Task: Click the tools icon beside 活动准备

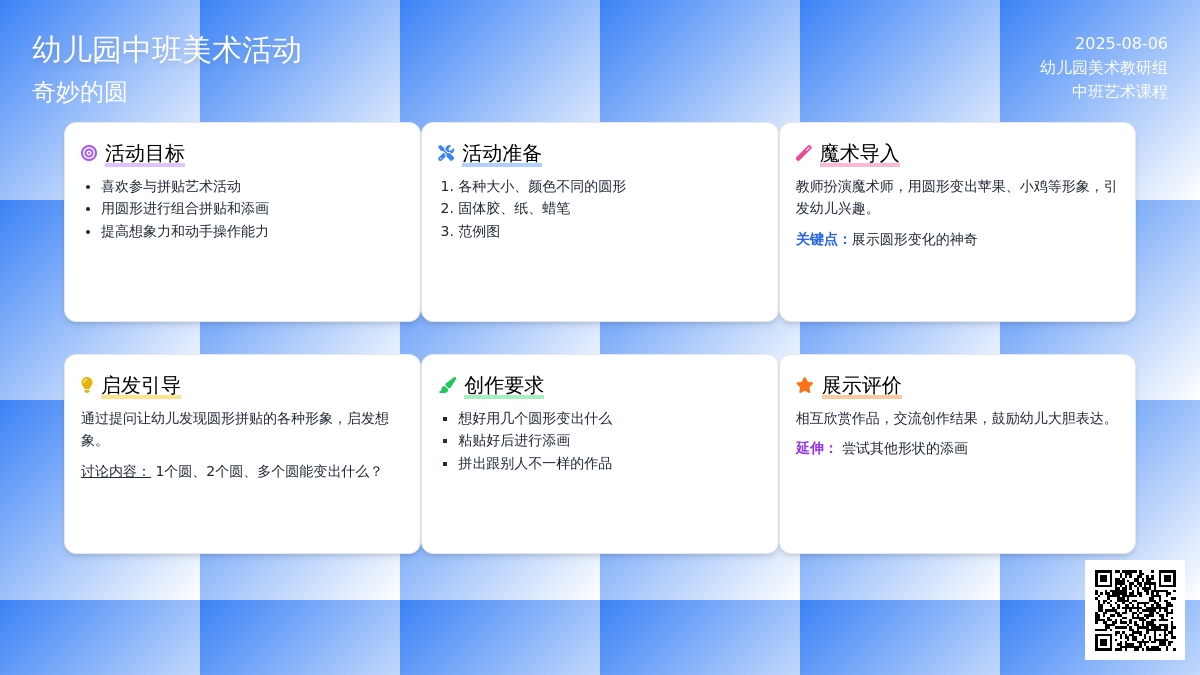Action: (446, 153)
